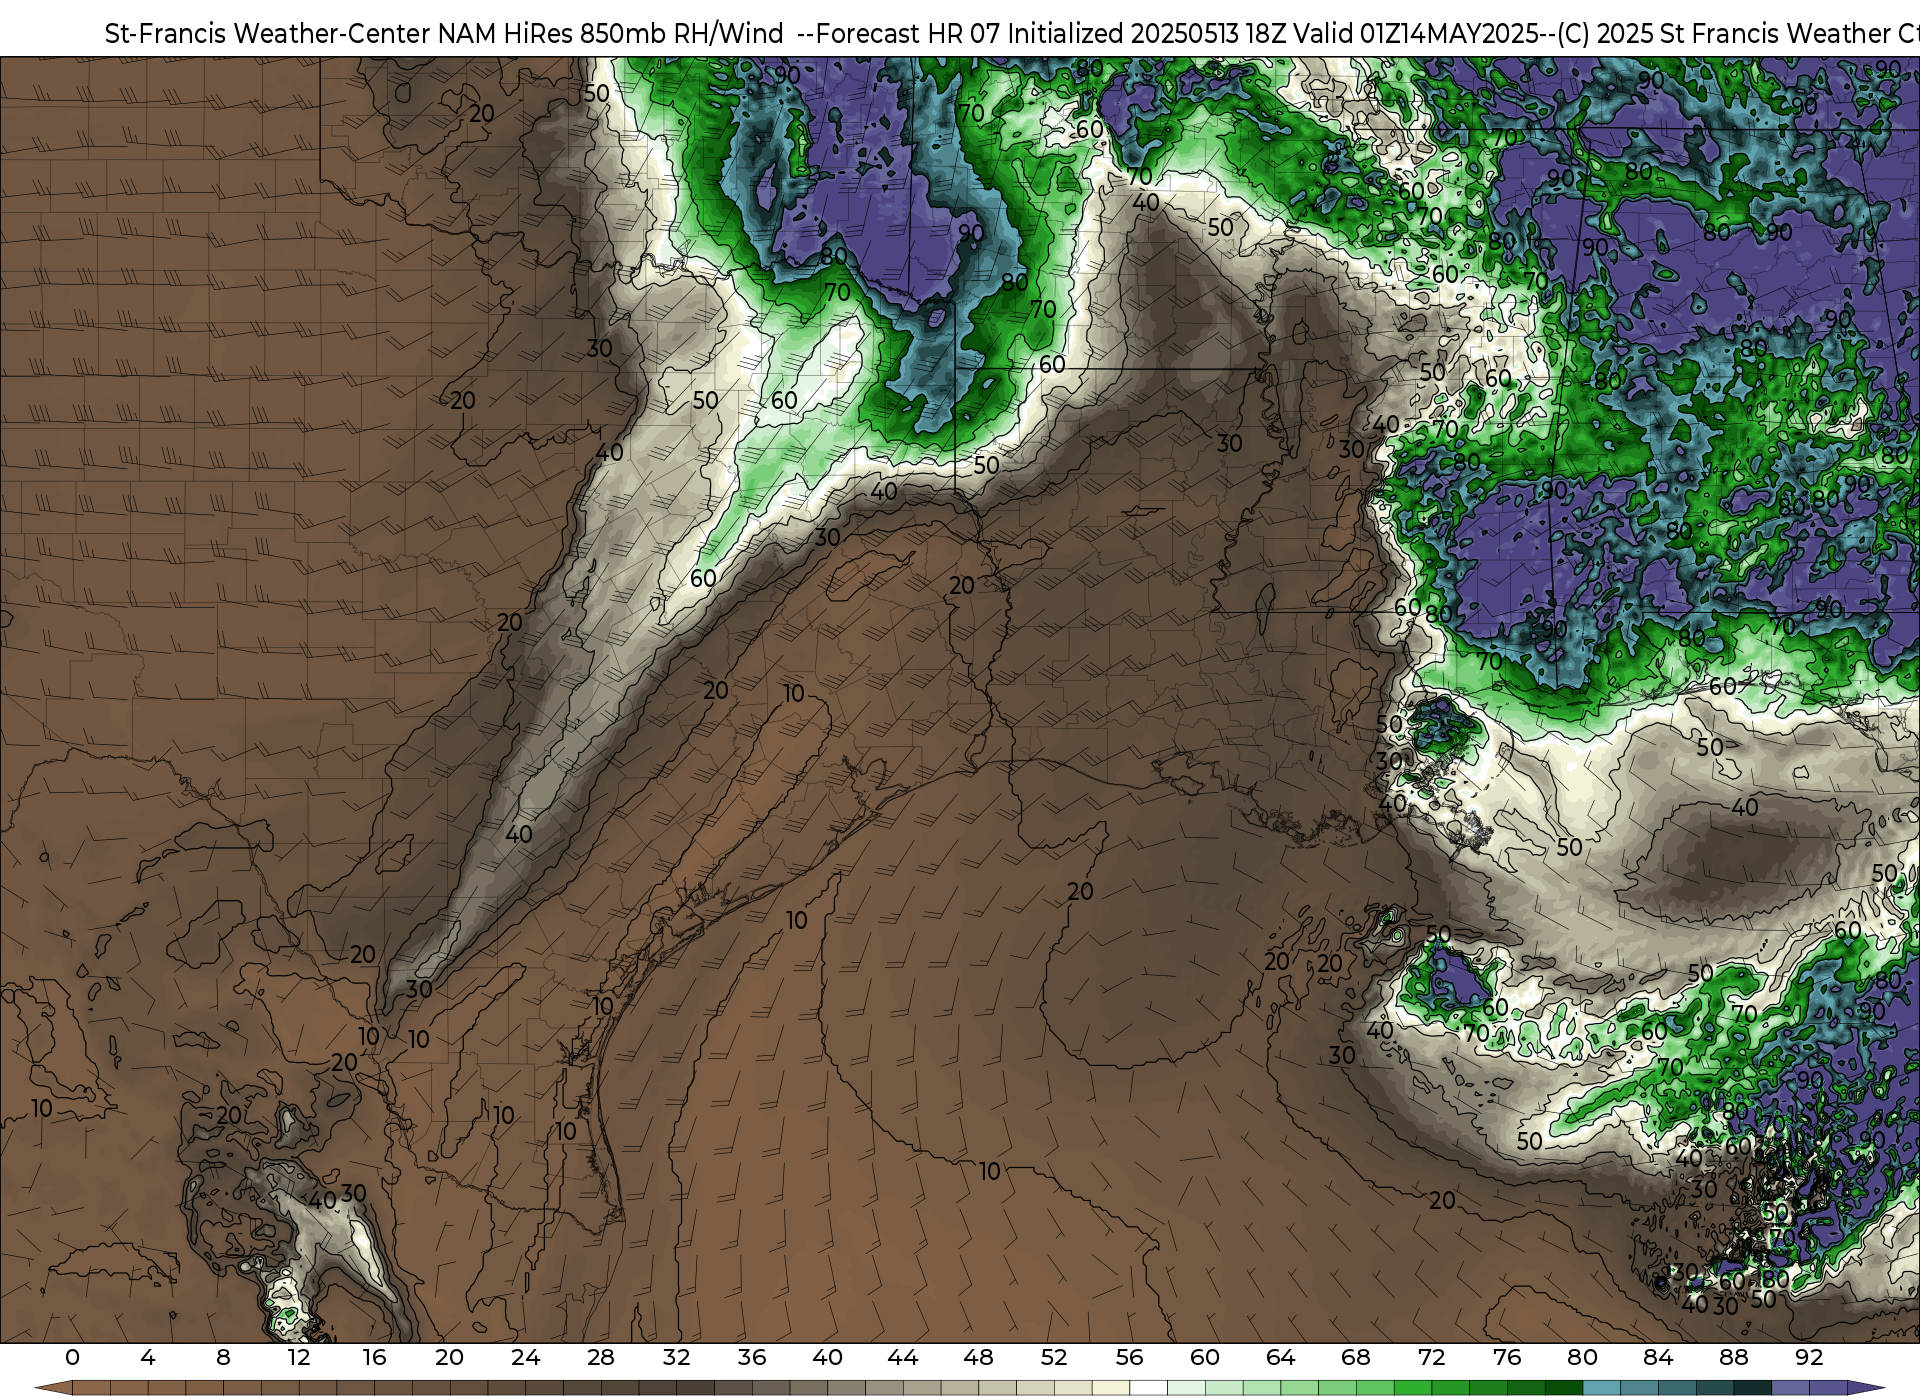Click the colorbar tick label '92'

click(1809, 1357)
